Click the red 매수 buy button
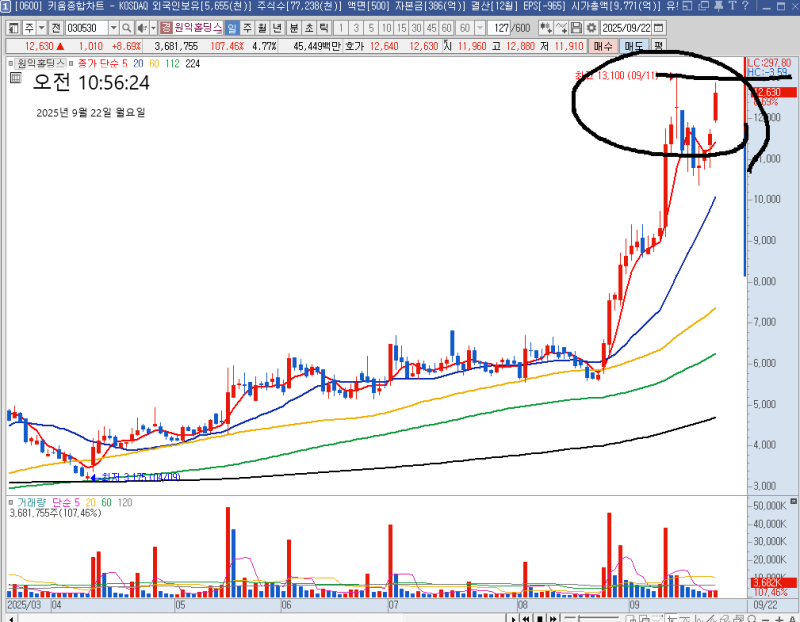 coord(604,46)
